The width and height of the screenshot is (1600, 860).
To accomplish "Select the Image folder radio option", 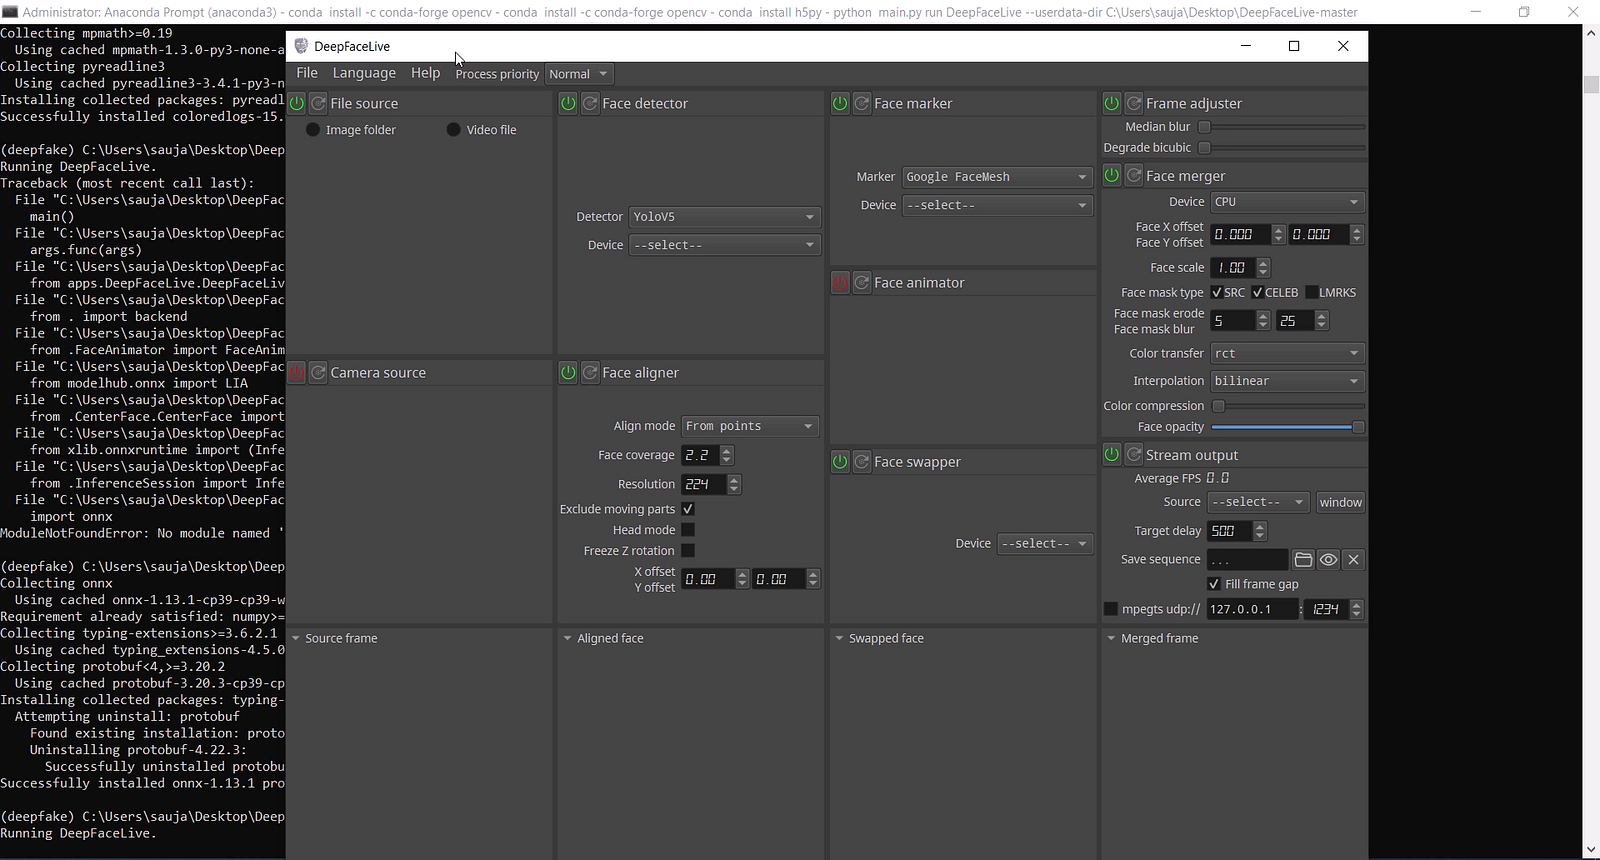I will point(313,130).
